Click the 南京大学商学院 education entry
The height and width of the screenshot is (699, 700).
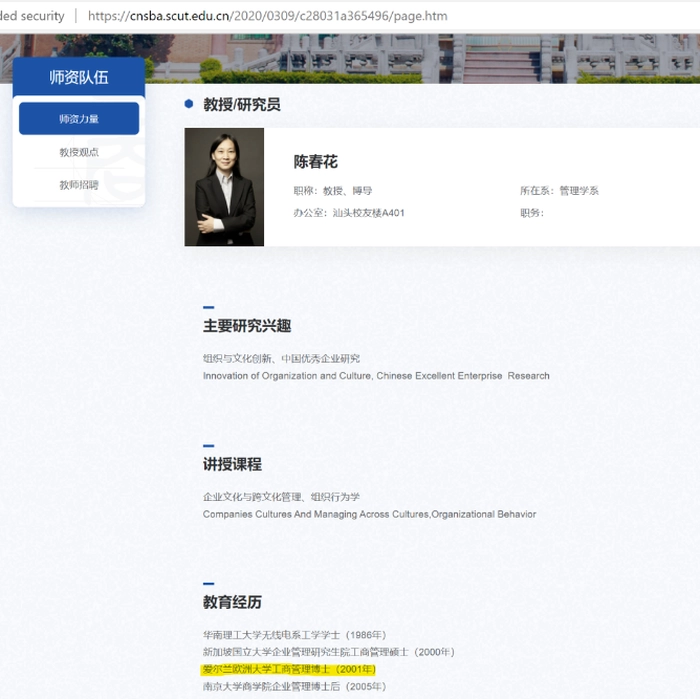click(294, 687)
